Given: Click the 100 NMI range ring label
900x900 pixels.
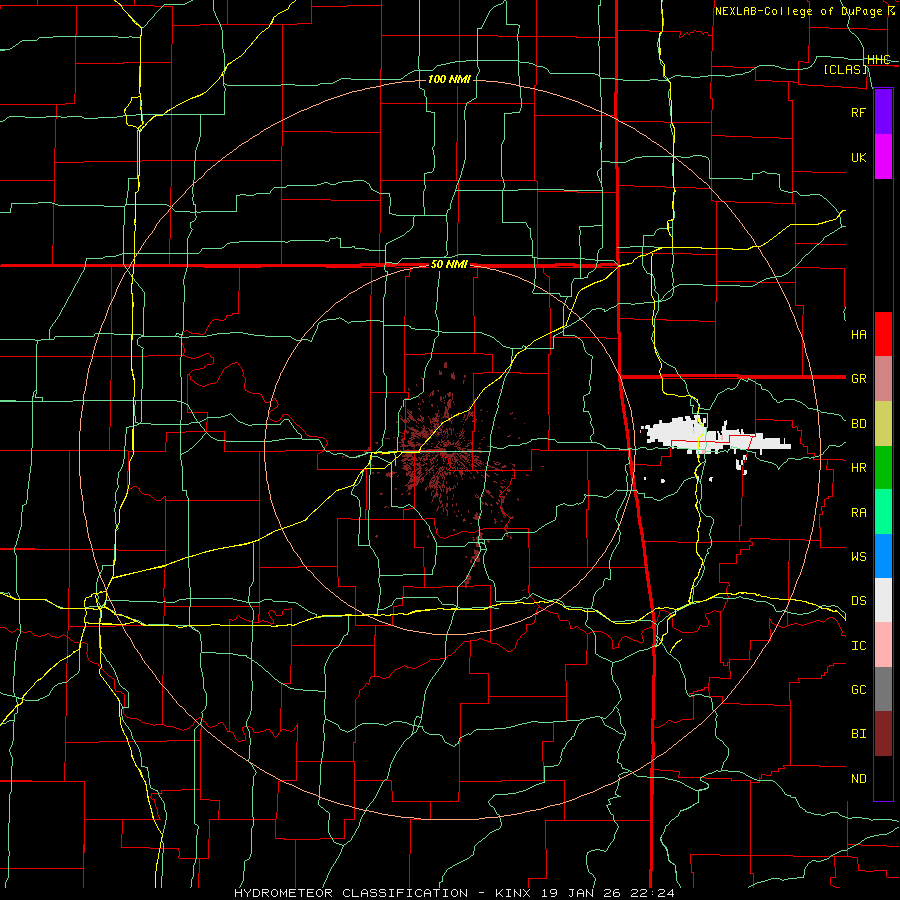Looking at the screenshot, I should point(449,79).
